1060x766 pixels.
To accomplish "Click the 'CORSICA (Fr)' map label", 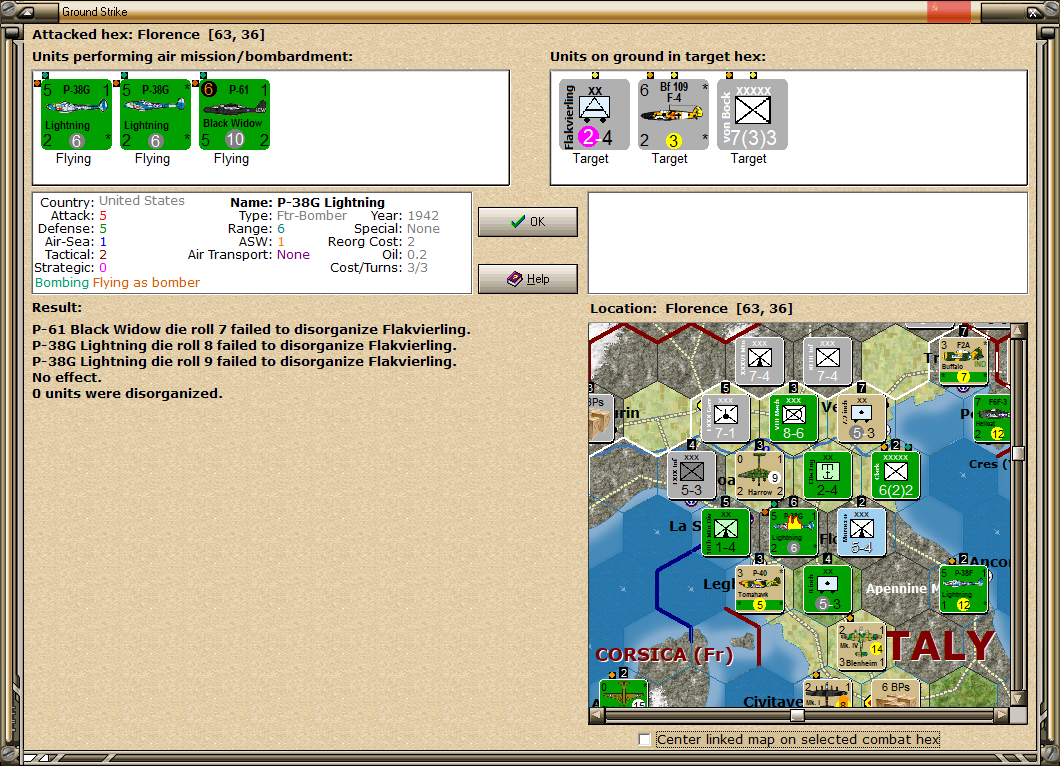I will 665,655.
